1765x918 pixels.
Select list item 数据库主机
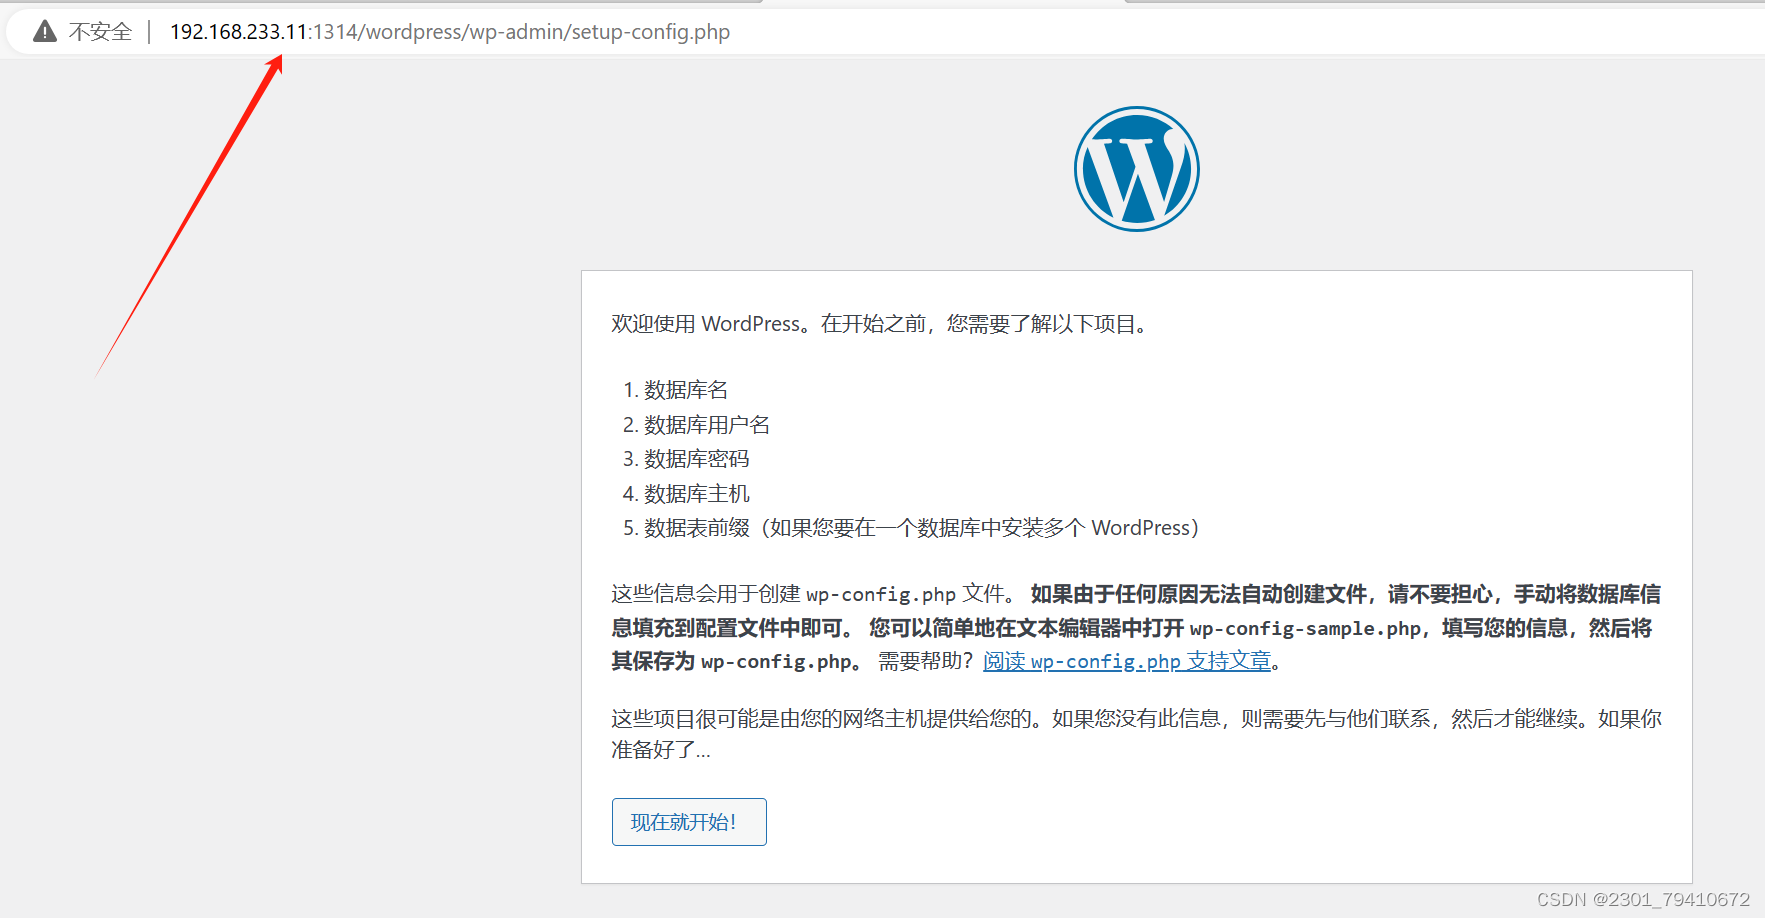point(697,494)
